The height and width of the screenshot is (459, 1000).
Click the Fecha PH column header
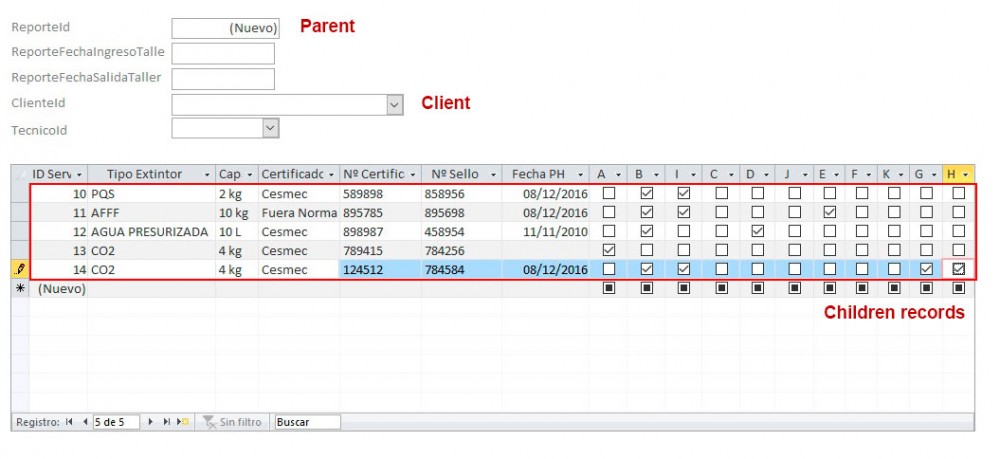pyautogui.click(x=538, y=175)
